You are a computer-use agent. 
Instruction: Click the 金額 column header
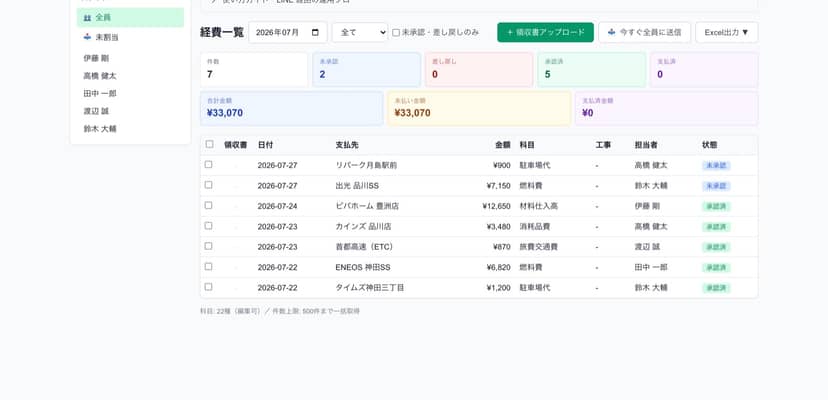pos(503,145)
